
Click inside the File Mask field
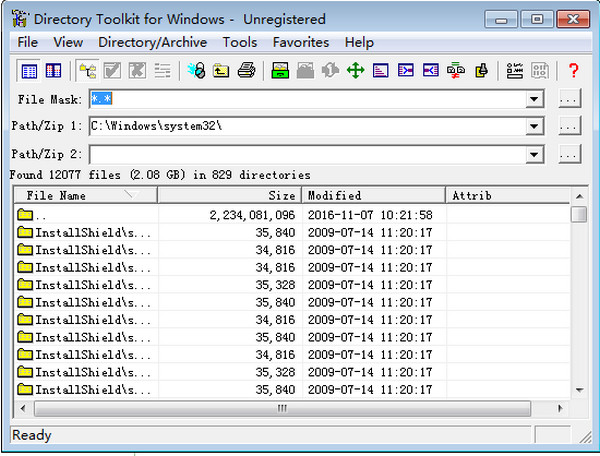point(308,99)
